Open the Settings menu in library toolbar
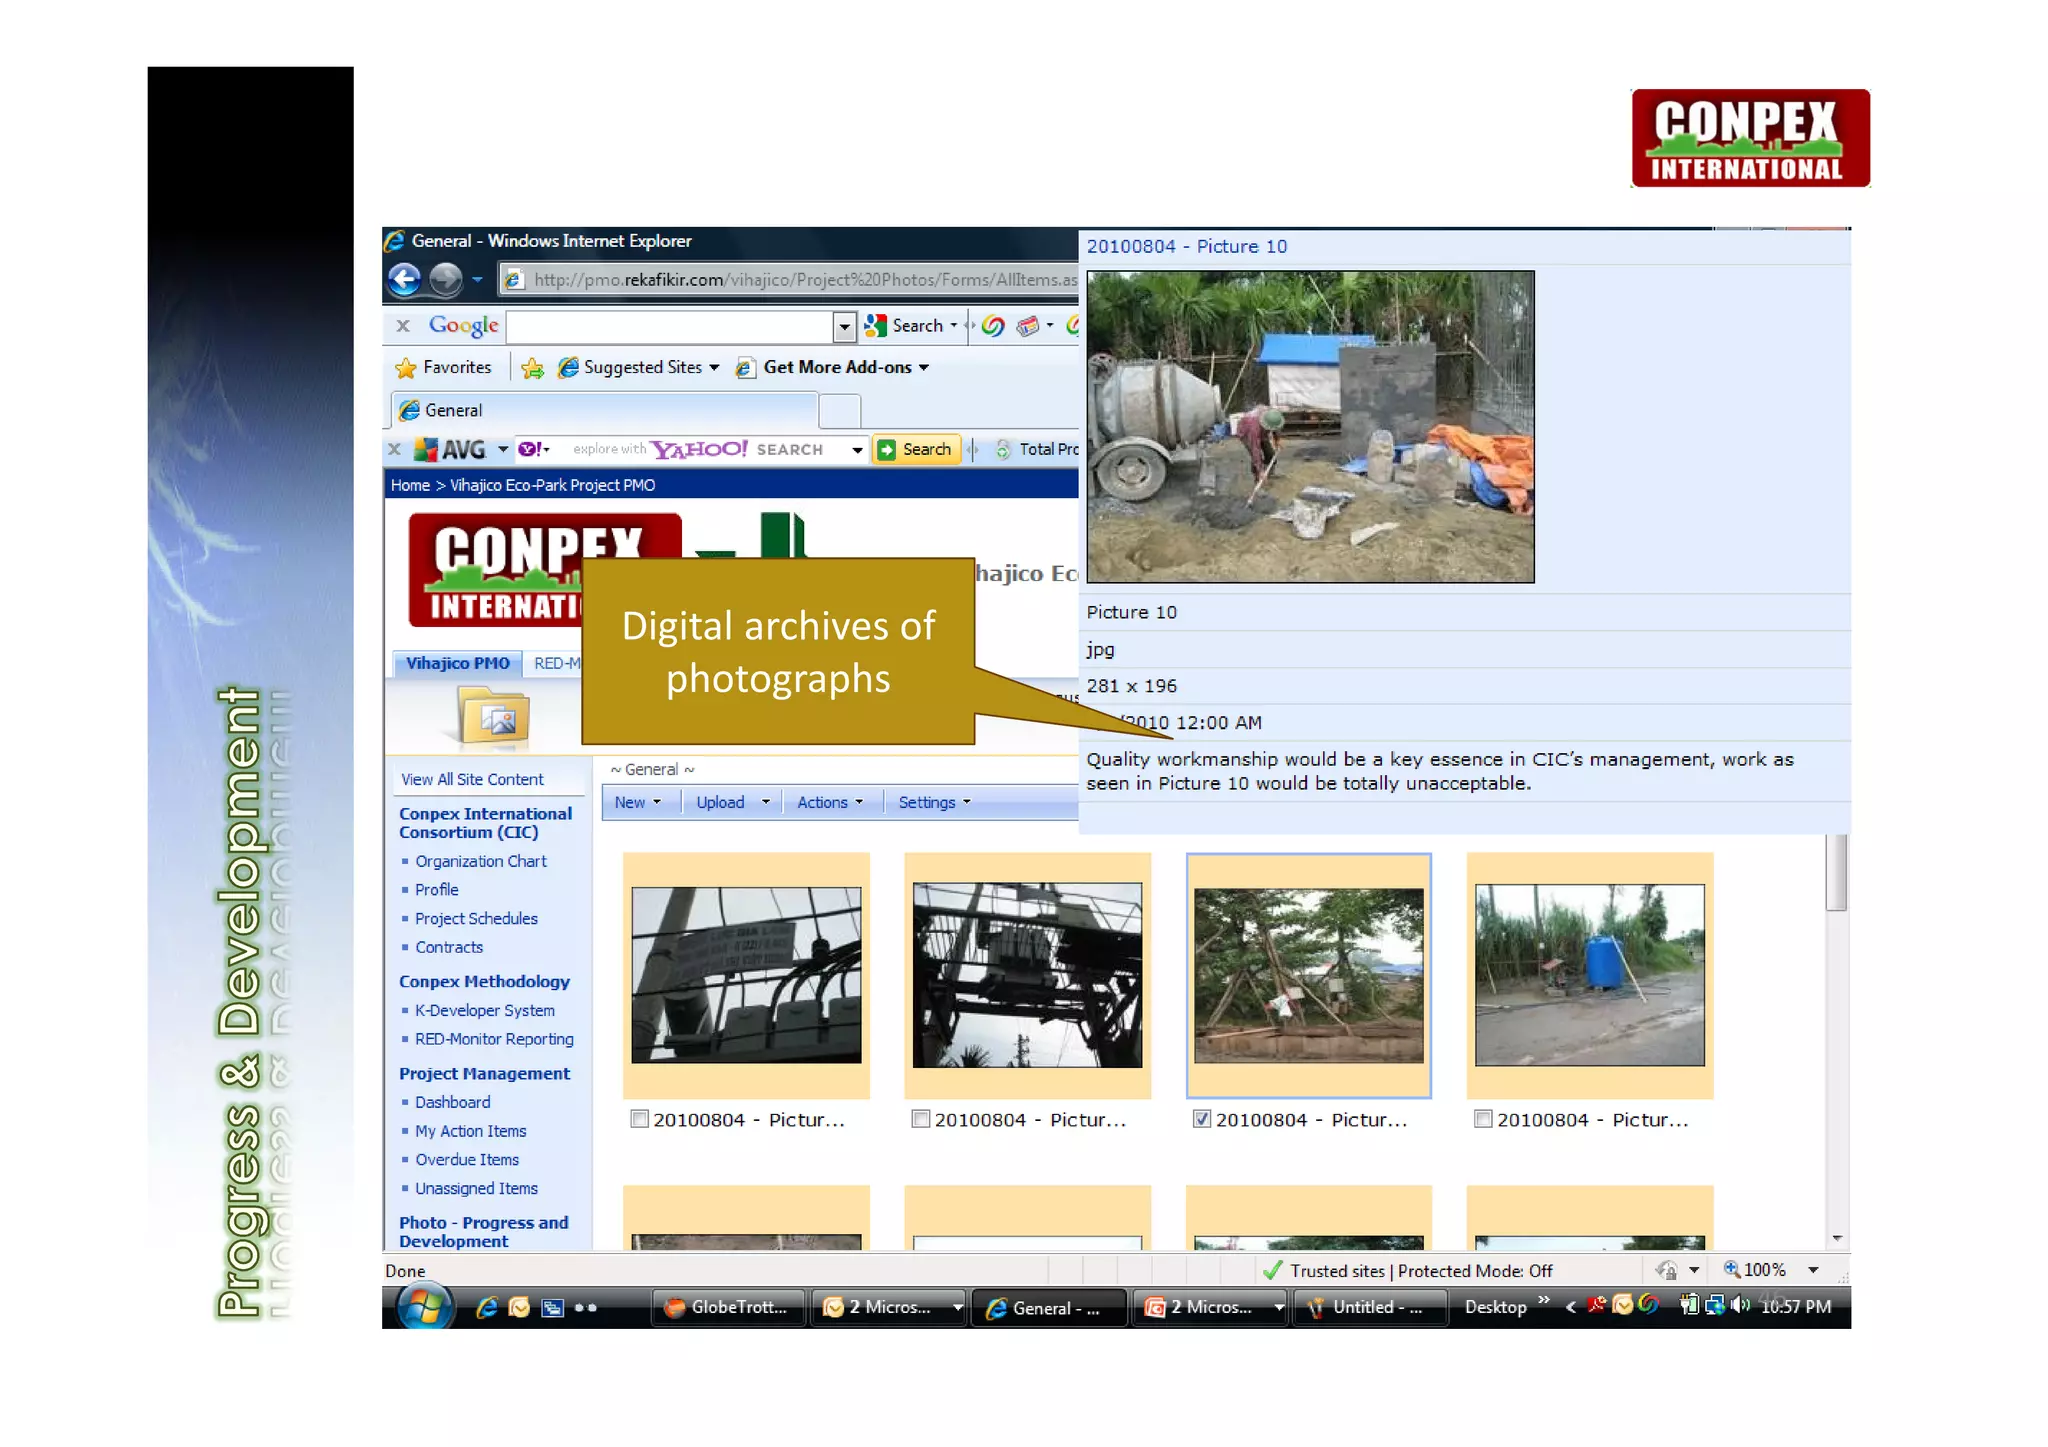 (934, 802)
